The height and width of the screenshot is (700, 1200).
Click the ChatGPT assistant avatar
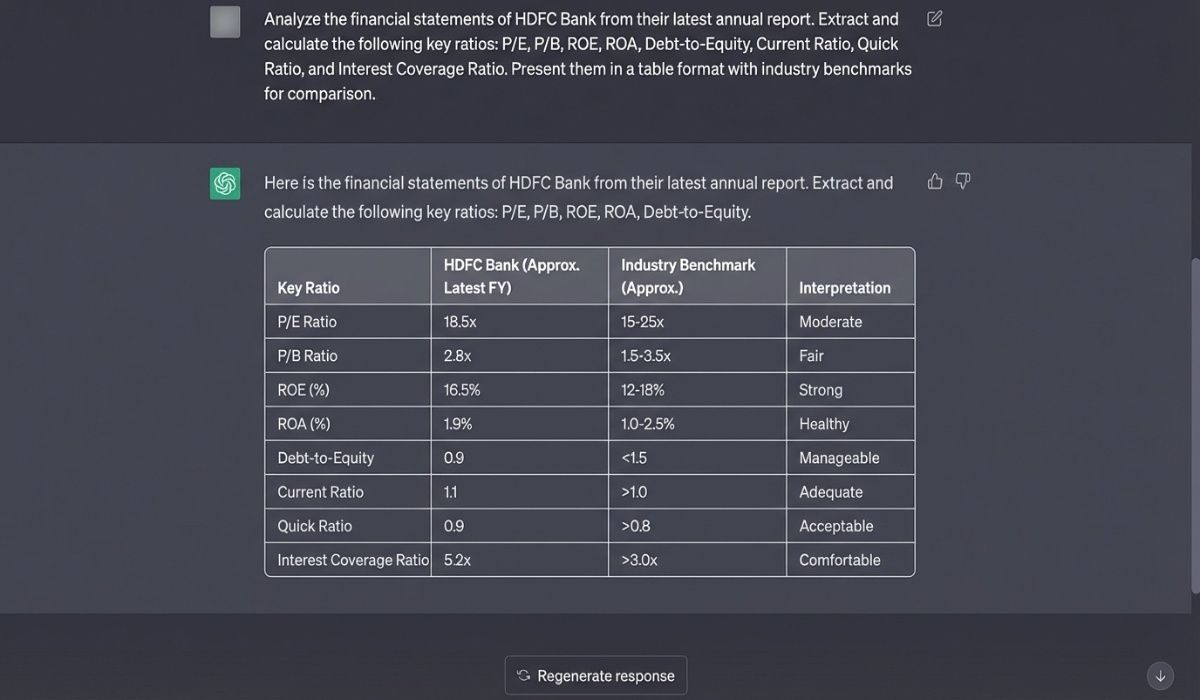(x=224, y=183)
